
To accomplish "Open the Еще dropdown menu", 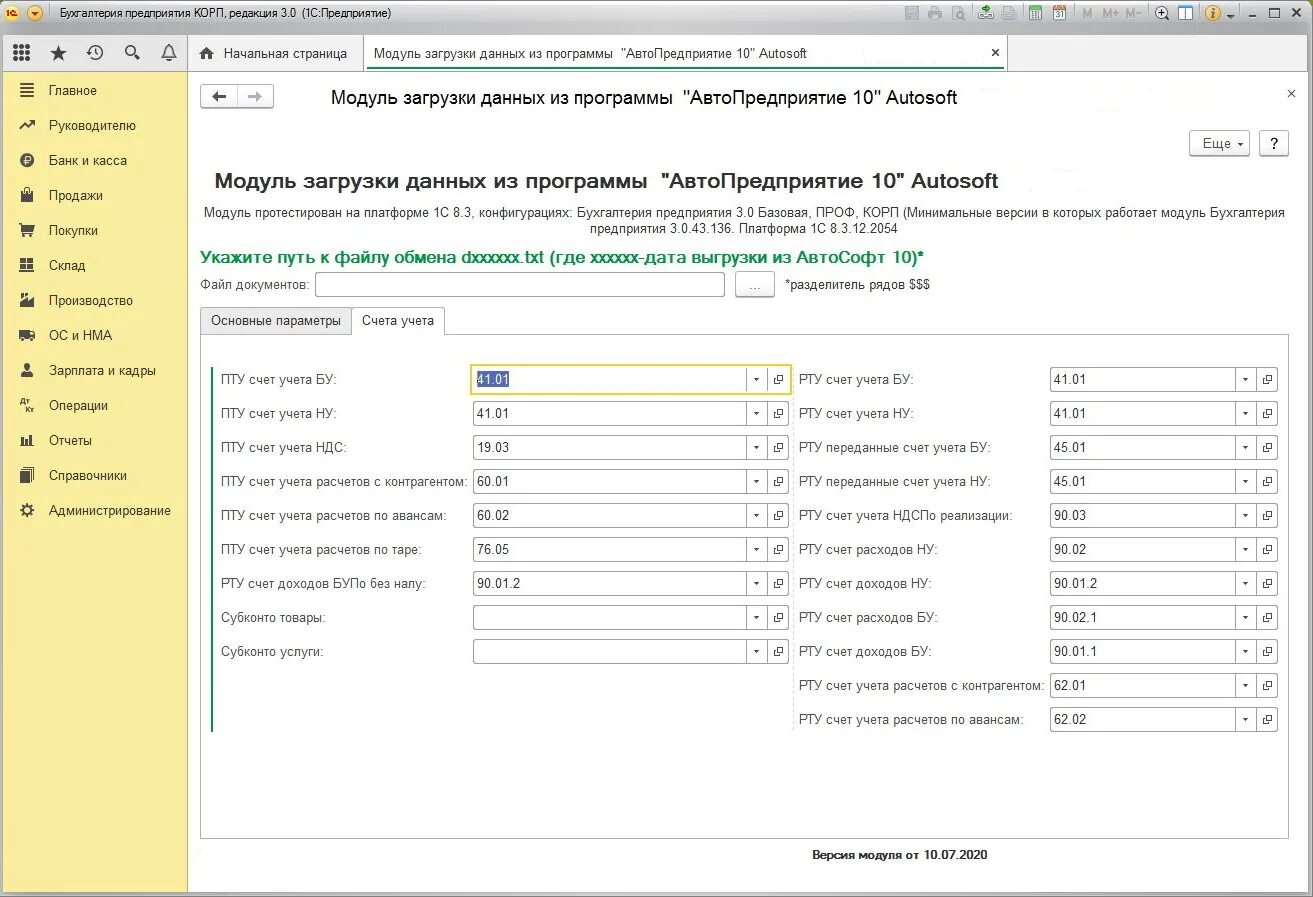I will click(x=1220, y=144).
